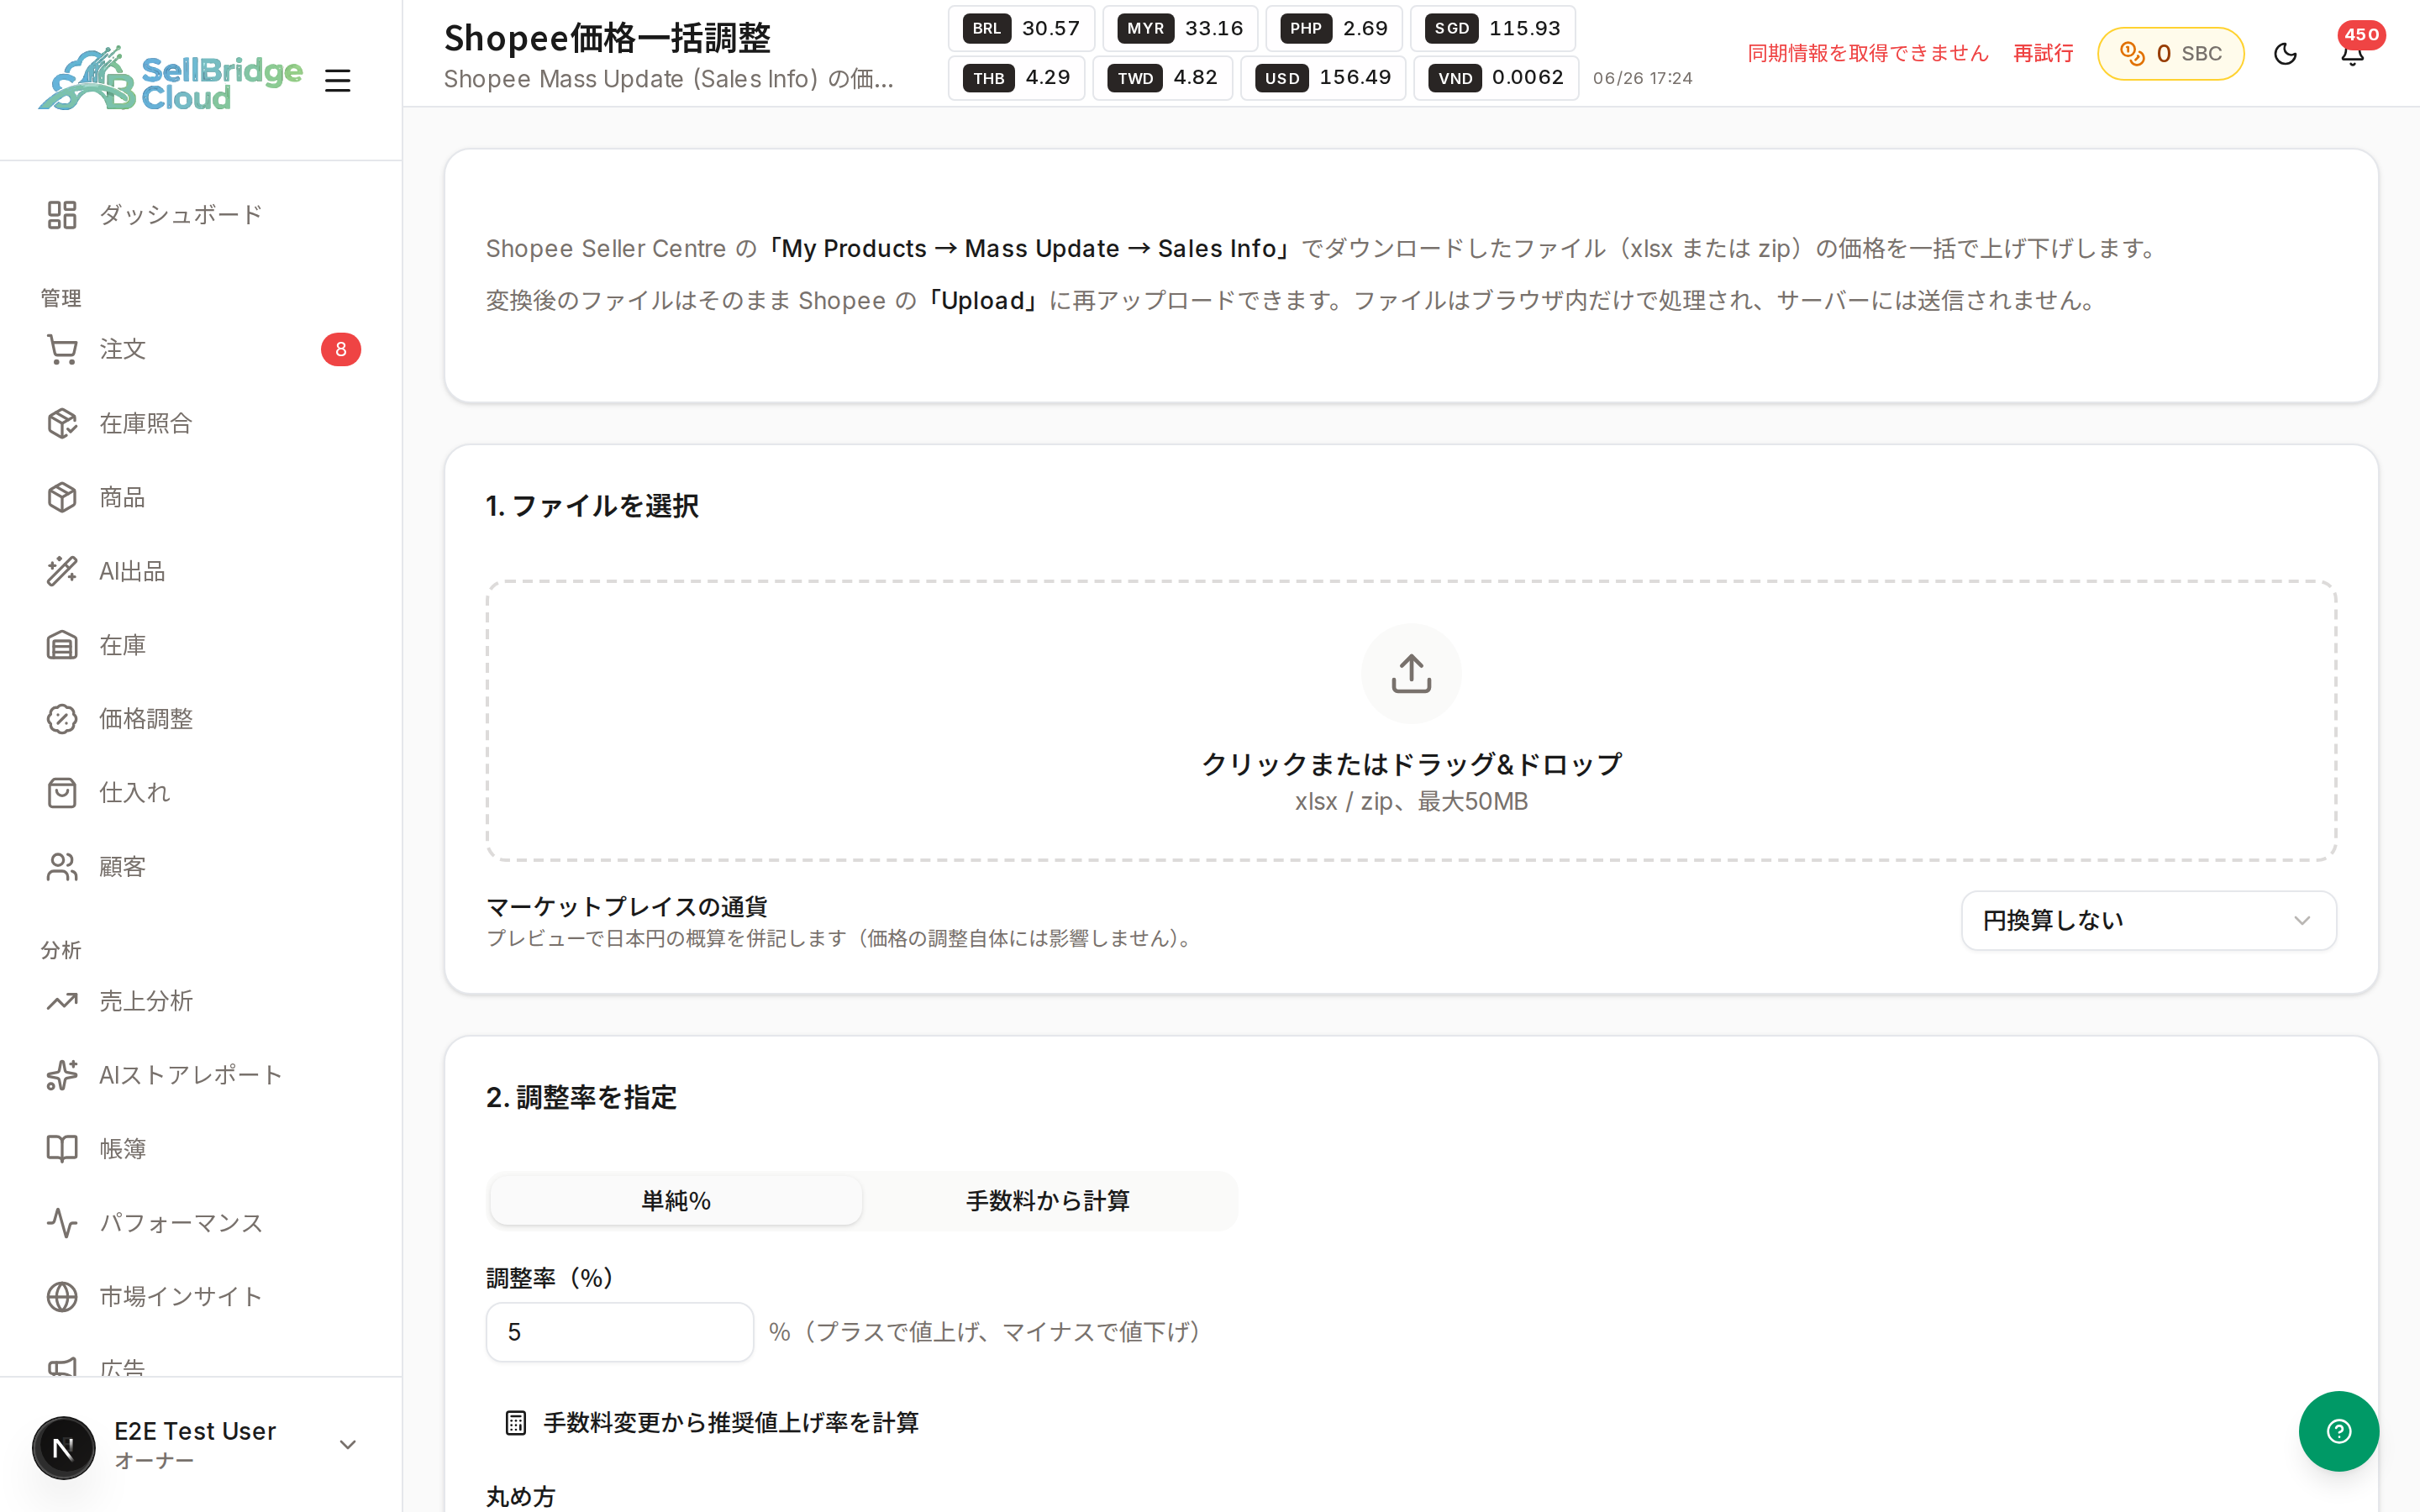Click the 調整率 percent input field
The height and width of the screenshot is (1512, 2420).
(620, 1332)
